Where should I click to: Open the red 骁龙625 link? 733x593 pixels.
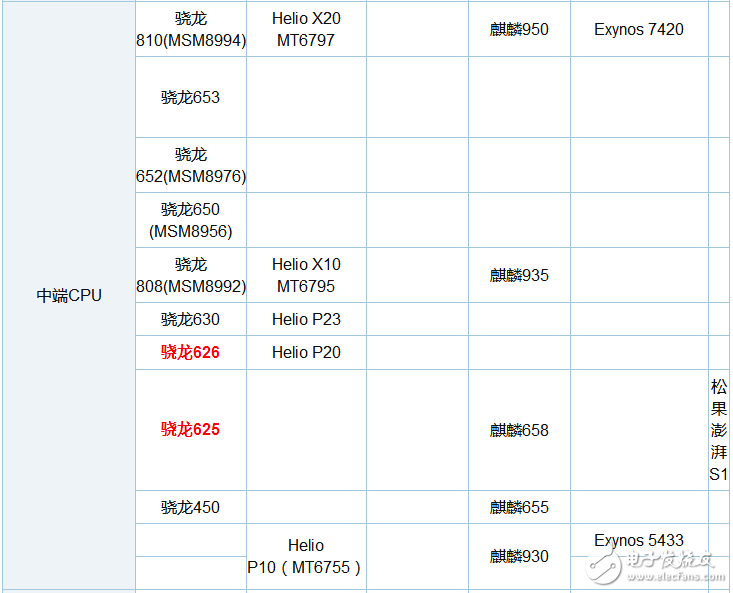190,429
